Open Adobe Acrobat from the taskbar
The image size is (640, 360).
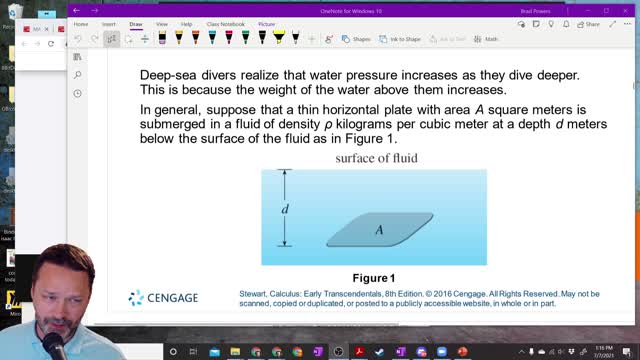[359, 351]
